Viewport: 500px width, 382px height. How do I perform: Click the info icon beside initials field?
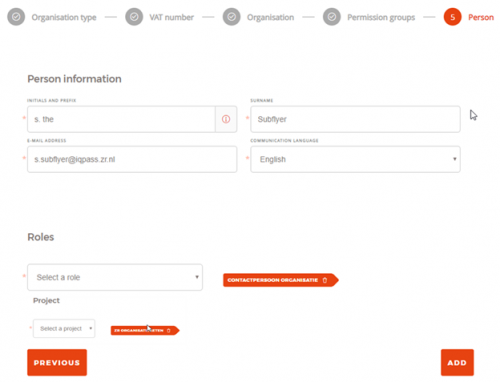click(226, 119)
